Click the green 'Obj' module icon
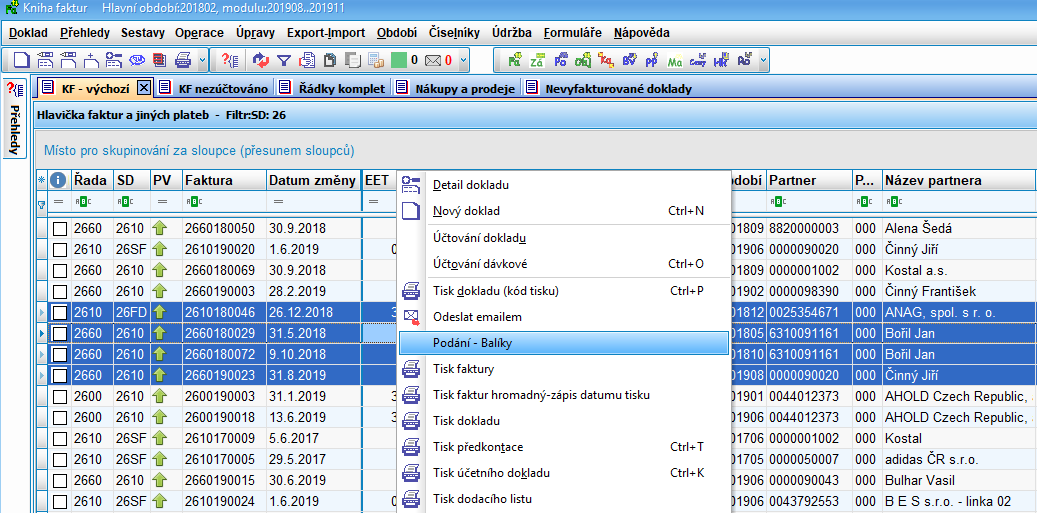Screen dimensions: 1037x513 (583, 60)
